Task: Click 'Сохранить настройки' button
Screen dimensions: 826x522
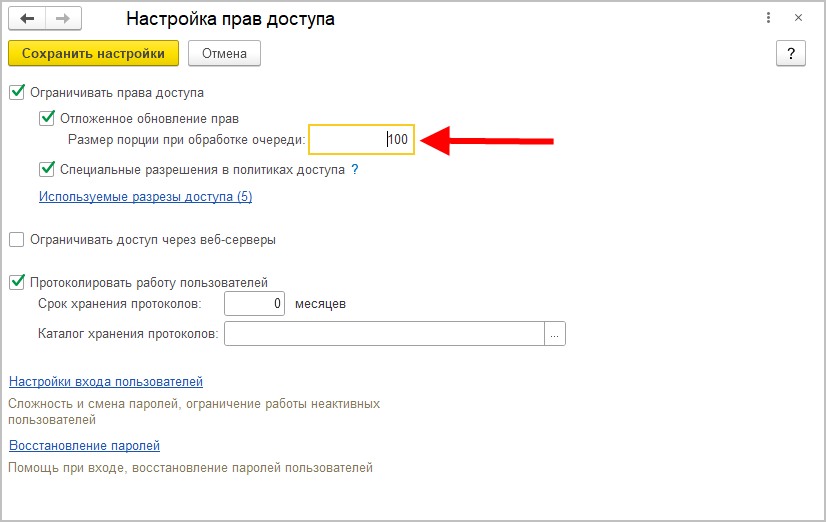Action: [93, 53]
